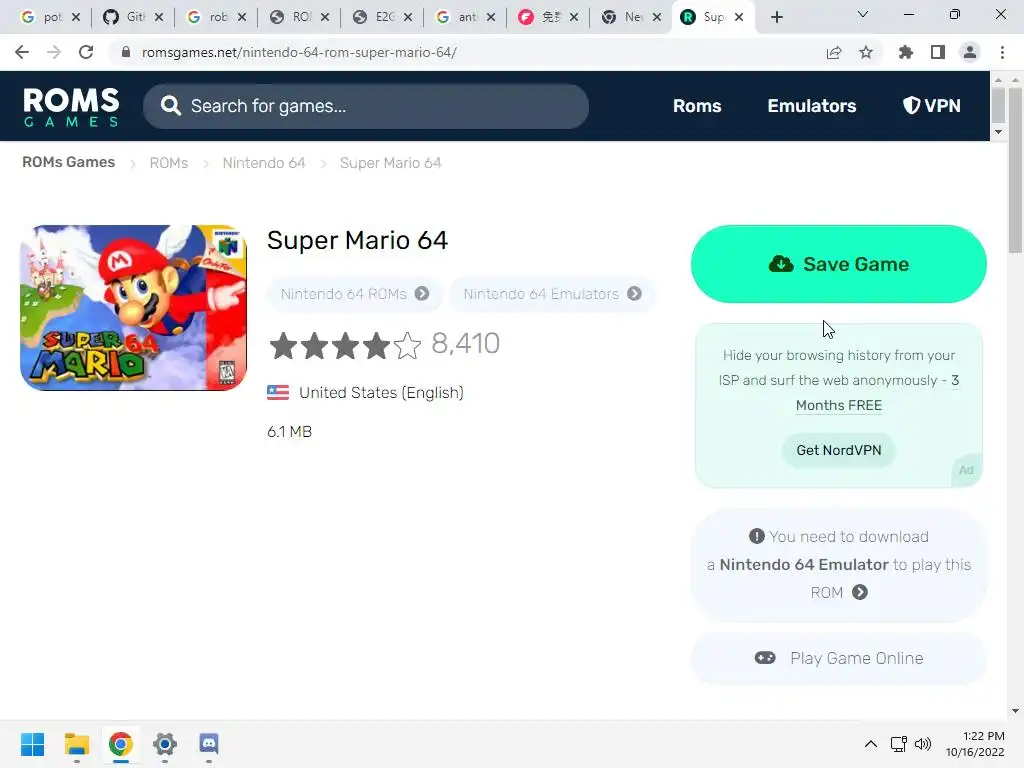Viewport: 1024px width, 768px height.
Task: Close the active Super Mario tab
Action: pos(739,17)
